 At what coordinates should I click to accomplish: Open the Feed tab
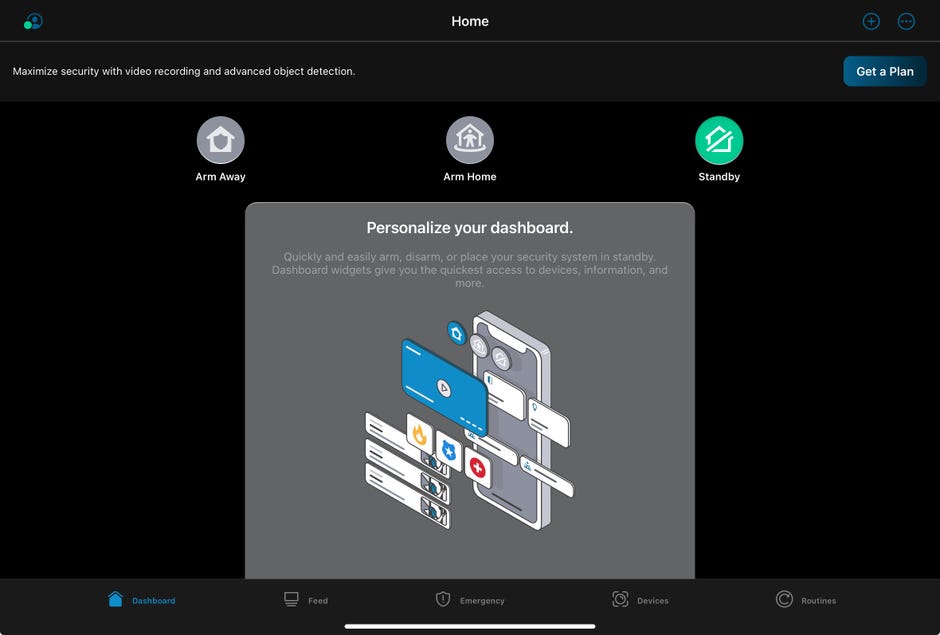(306, 600)
